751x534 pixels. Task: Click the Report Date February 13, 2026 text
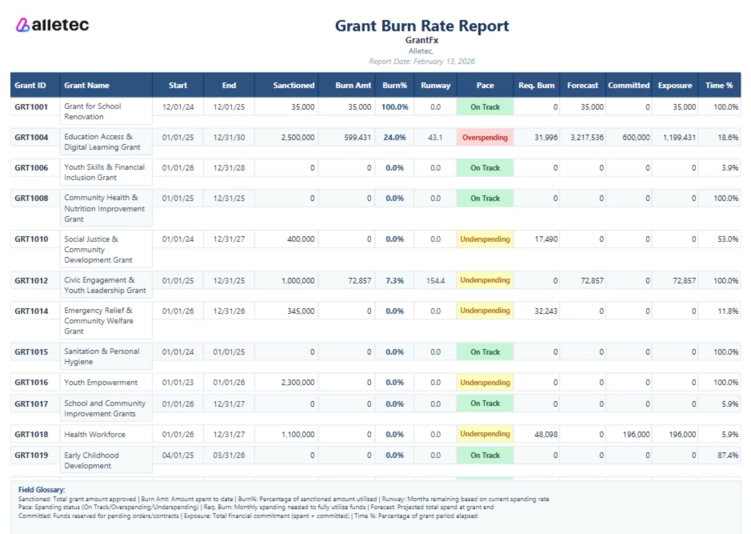(x=421, y=61)
